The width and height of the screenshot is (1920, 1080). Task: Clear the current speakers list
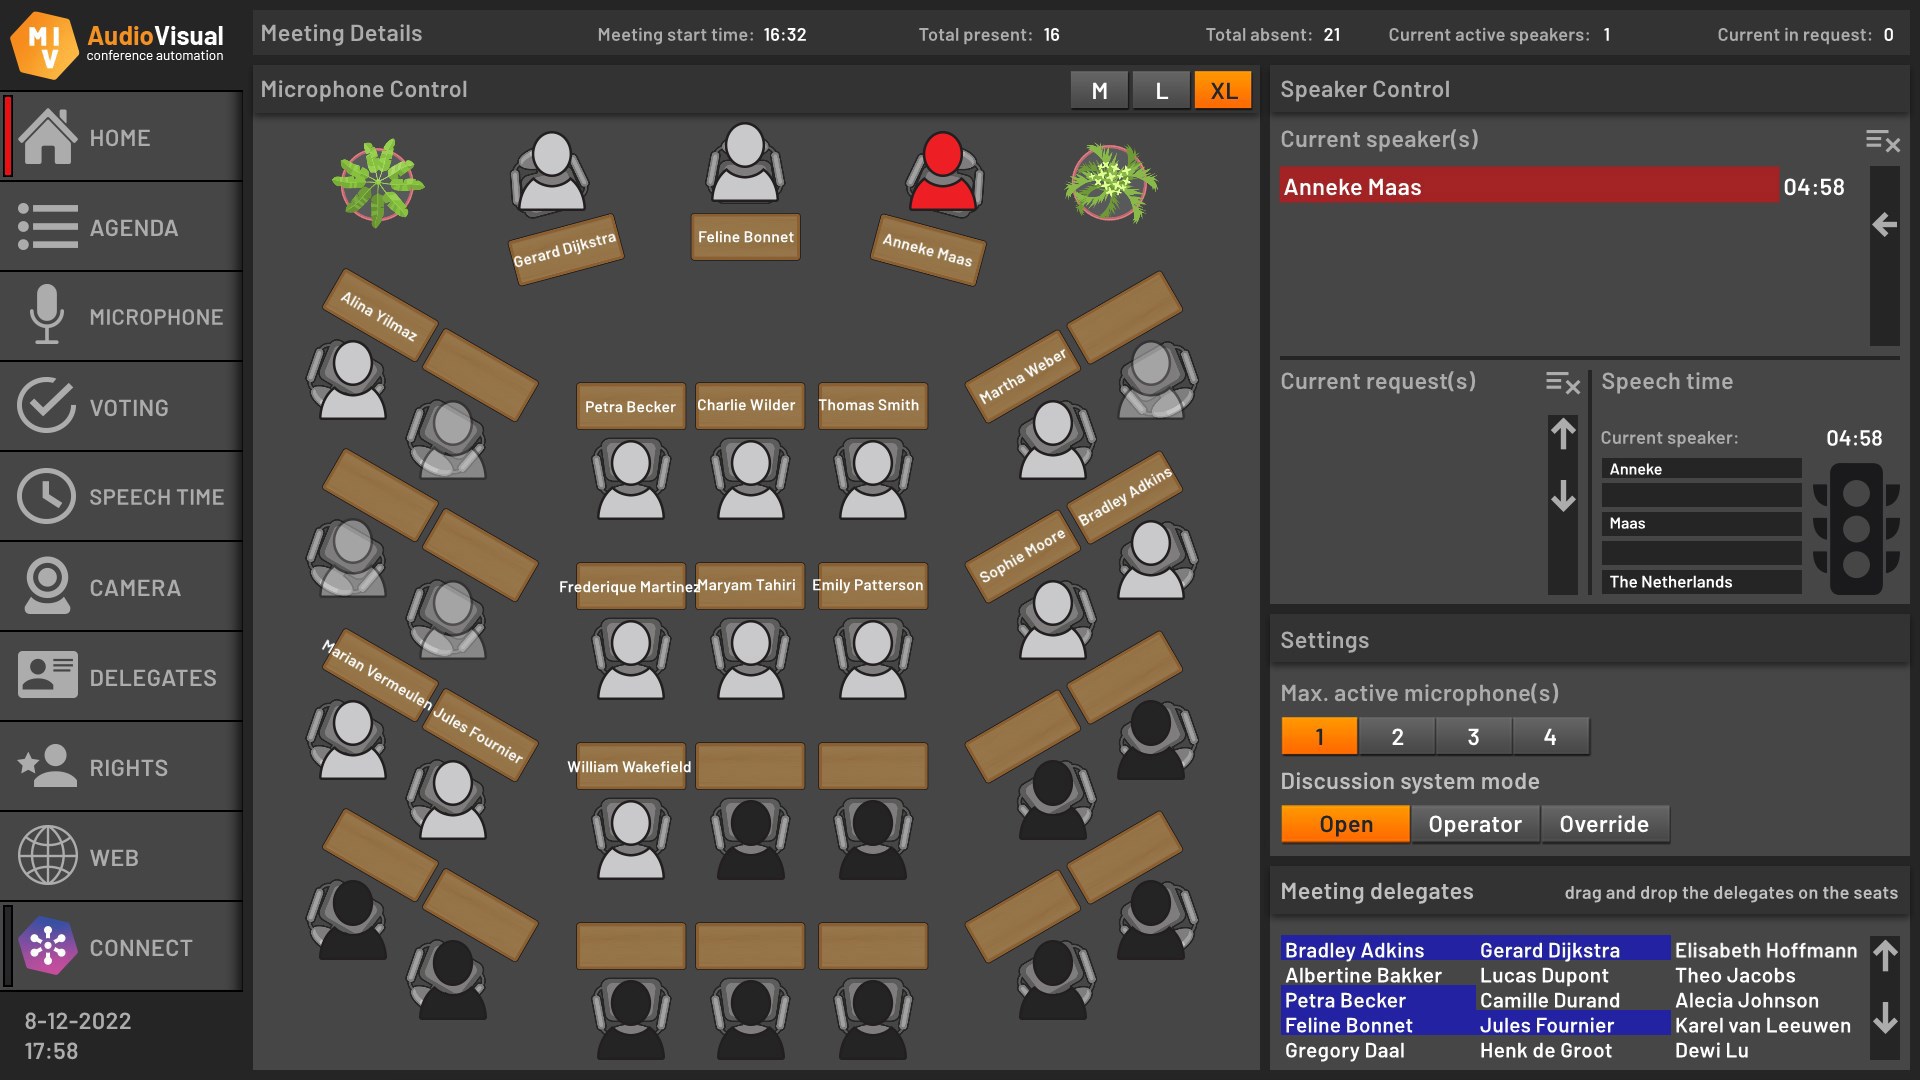(1884, 143)
